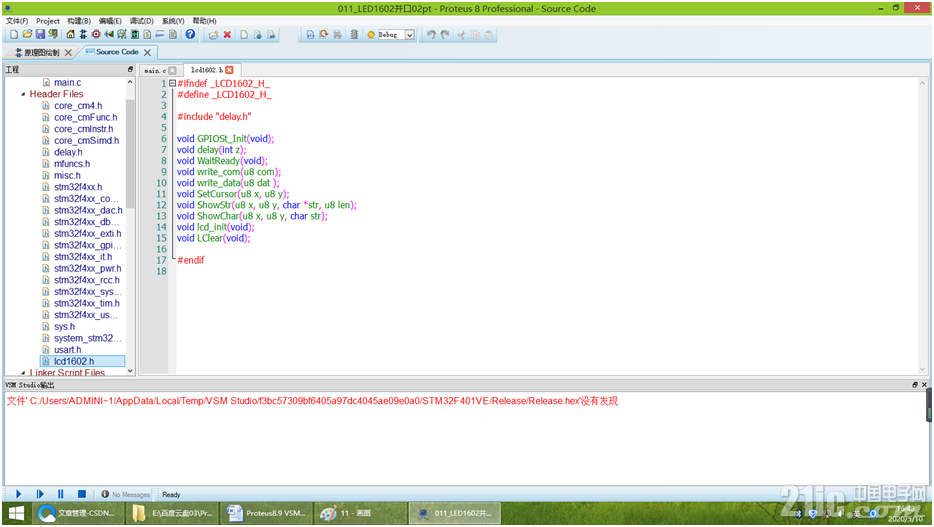This screenshot has width=934, height=527.
Task: Click the blank new file icon
Action: point(244,35)
